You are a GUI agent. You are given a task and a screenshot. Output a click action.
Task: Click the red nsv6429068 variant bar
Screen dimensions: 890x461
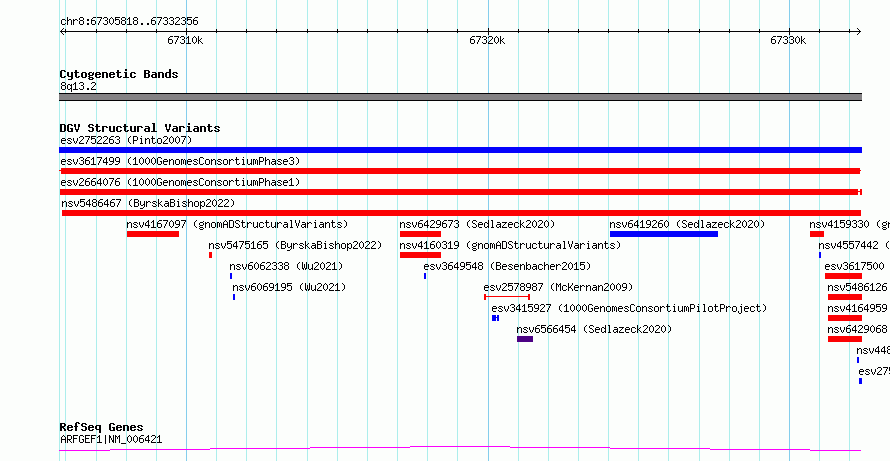point(845,339)
